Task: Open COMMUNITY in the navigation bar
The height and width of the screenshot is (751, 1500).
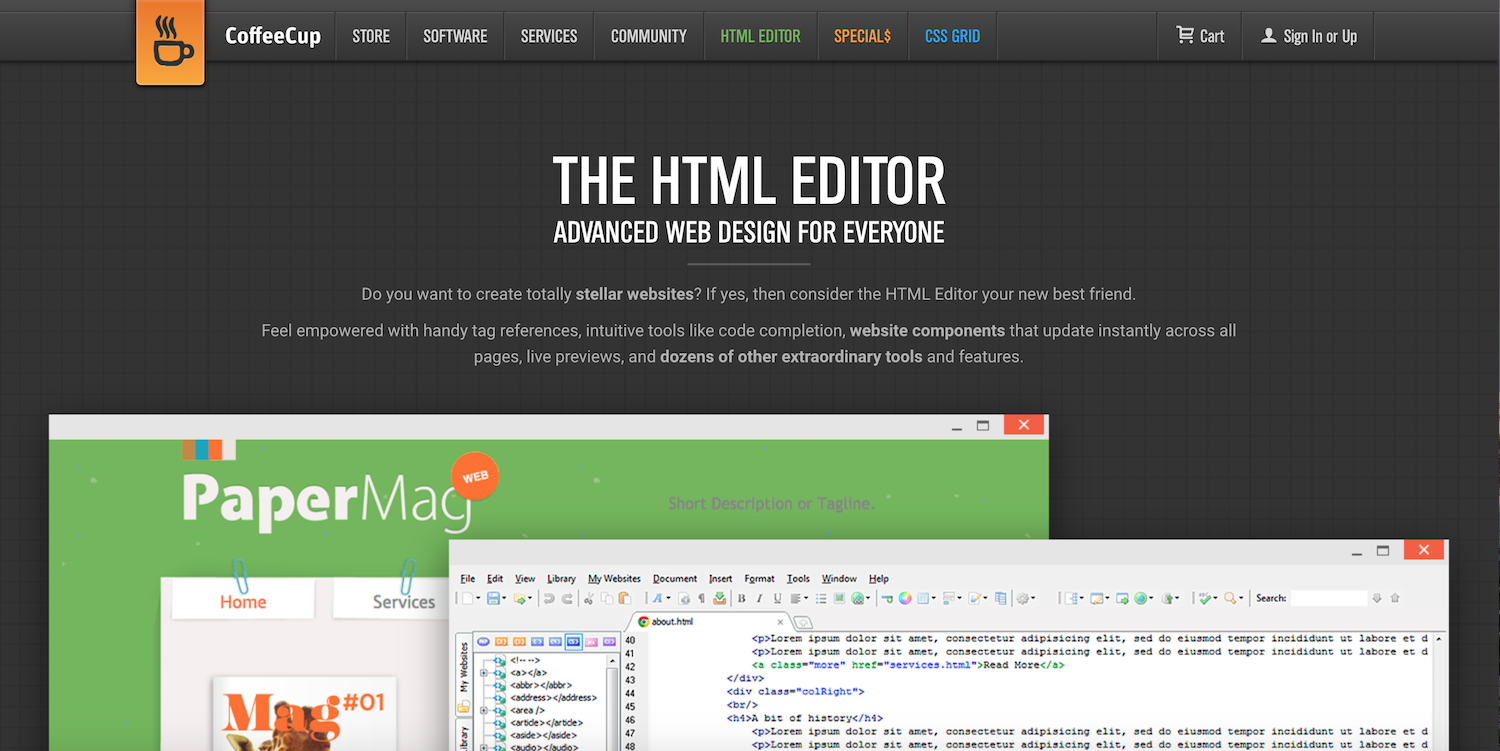Action: tap(649, 36)
